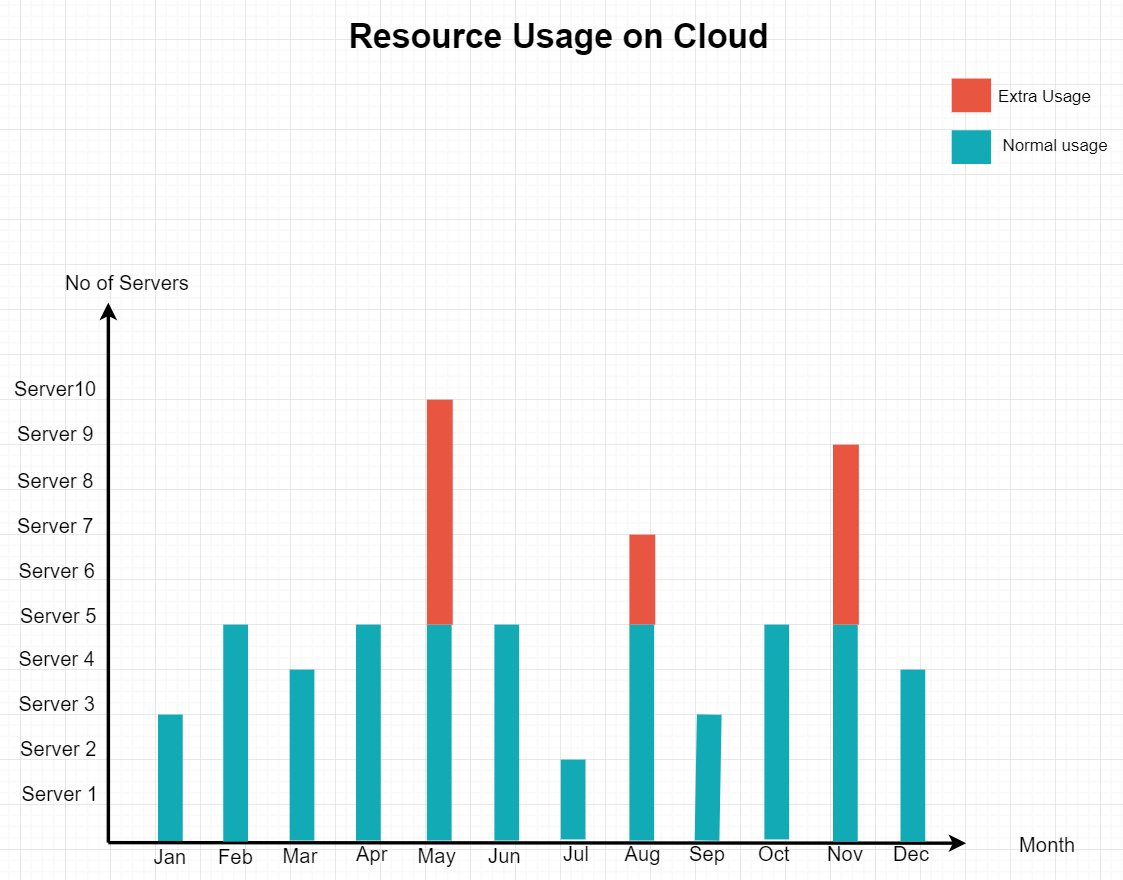This screenshot has width=1123, height=880.
Task: Select the Month axis title
Action: coord(1046,845)
